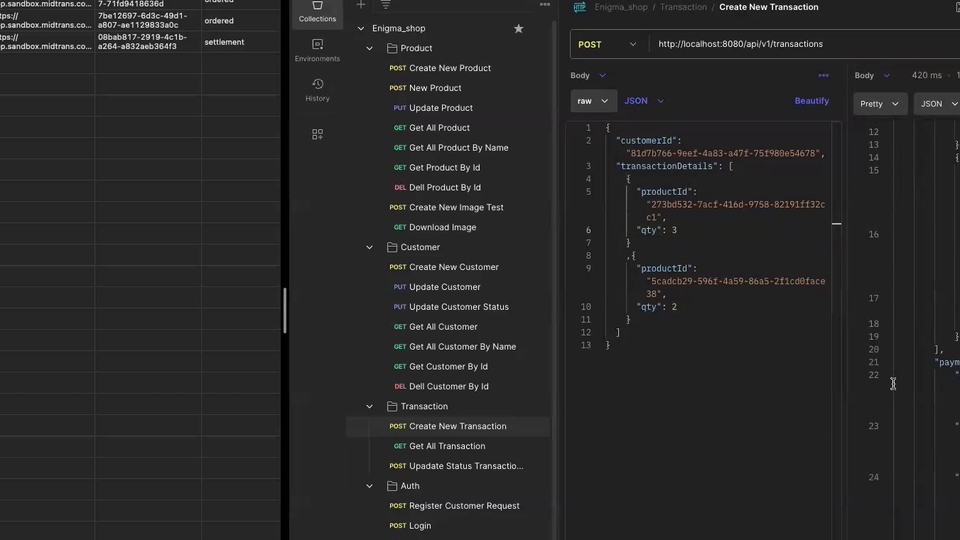Click the Product folder icon
960x540 pixels.
tap(392, 48)
